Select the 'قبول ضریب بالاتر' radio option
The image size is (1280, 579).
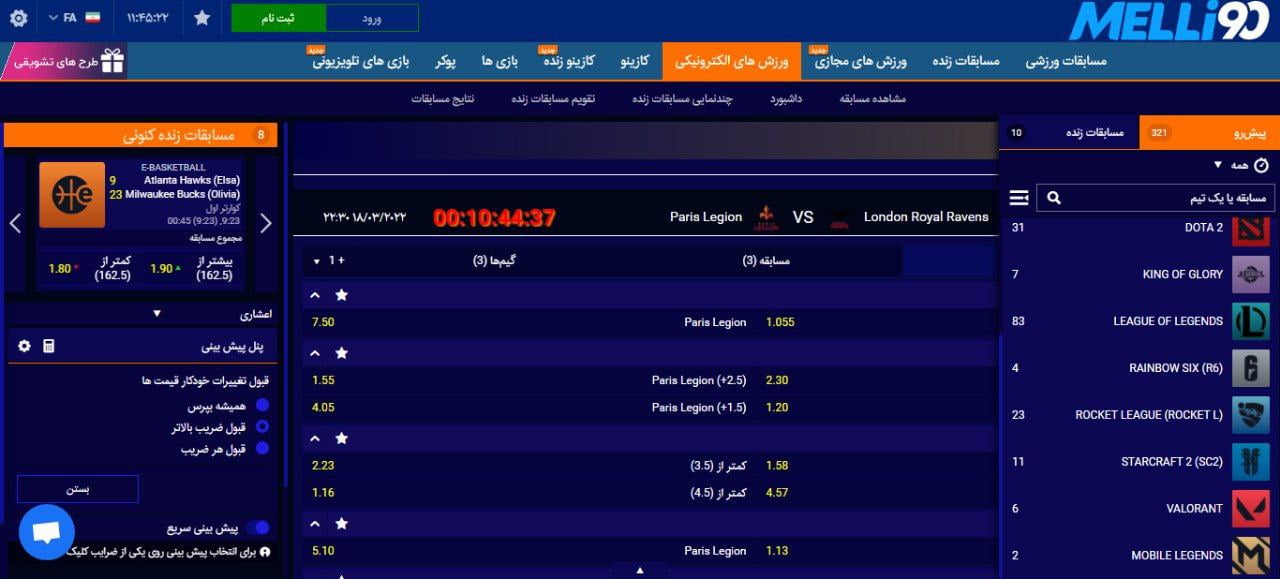tap(262, 427)
